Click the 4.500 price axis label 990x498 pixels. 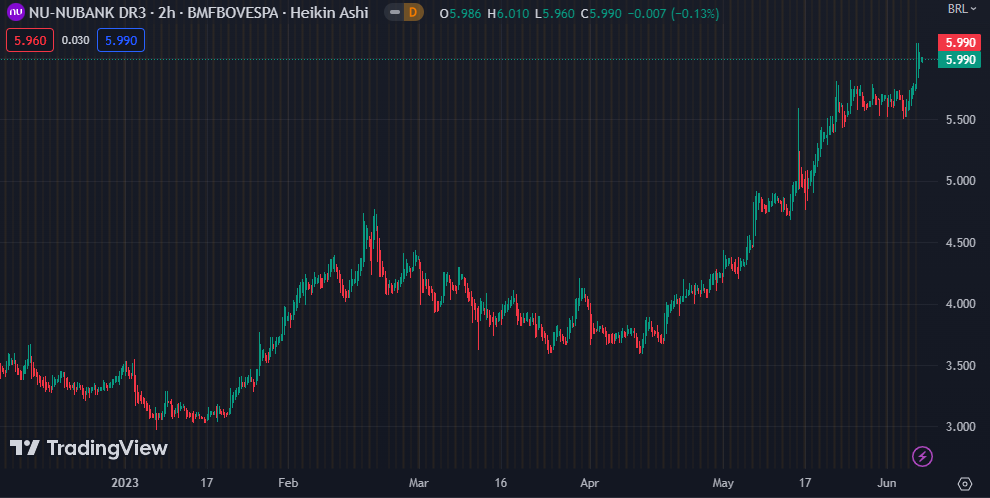958,243
